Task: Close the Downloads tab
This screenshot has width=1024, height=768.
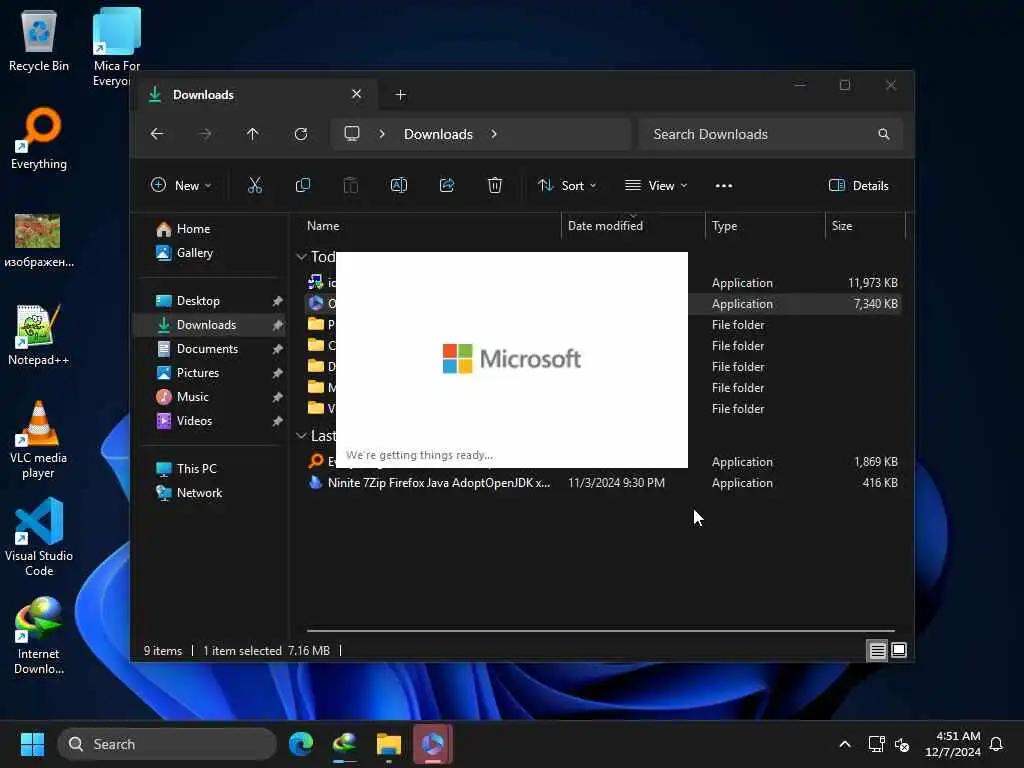Action: pos(357,94)
